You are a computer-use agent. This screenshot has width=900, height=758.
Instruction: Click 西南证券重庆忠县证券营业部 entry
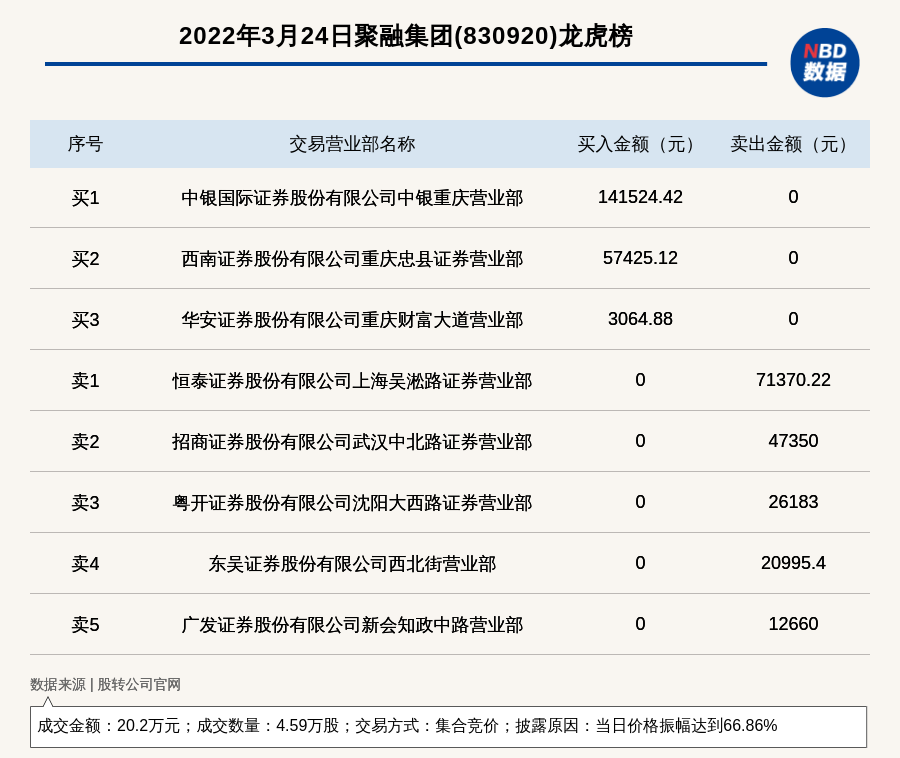click(352, 259)
